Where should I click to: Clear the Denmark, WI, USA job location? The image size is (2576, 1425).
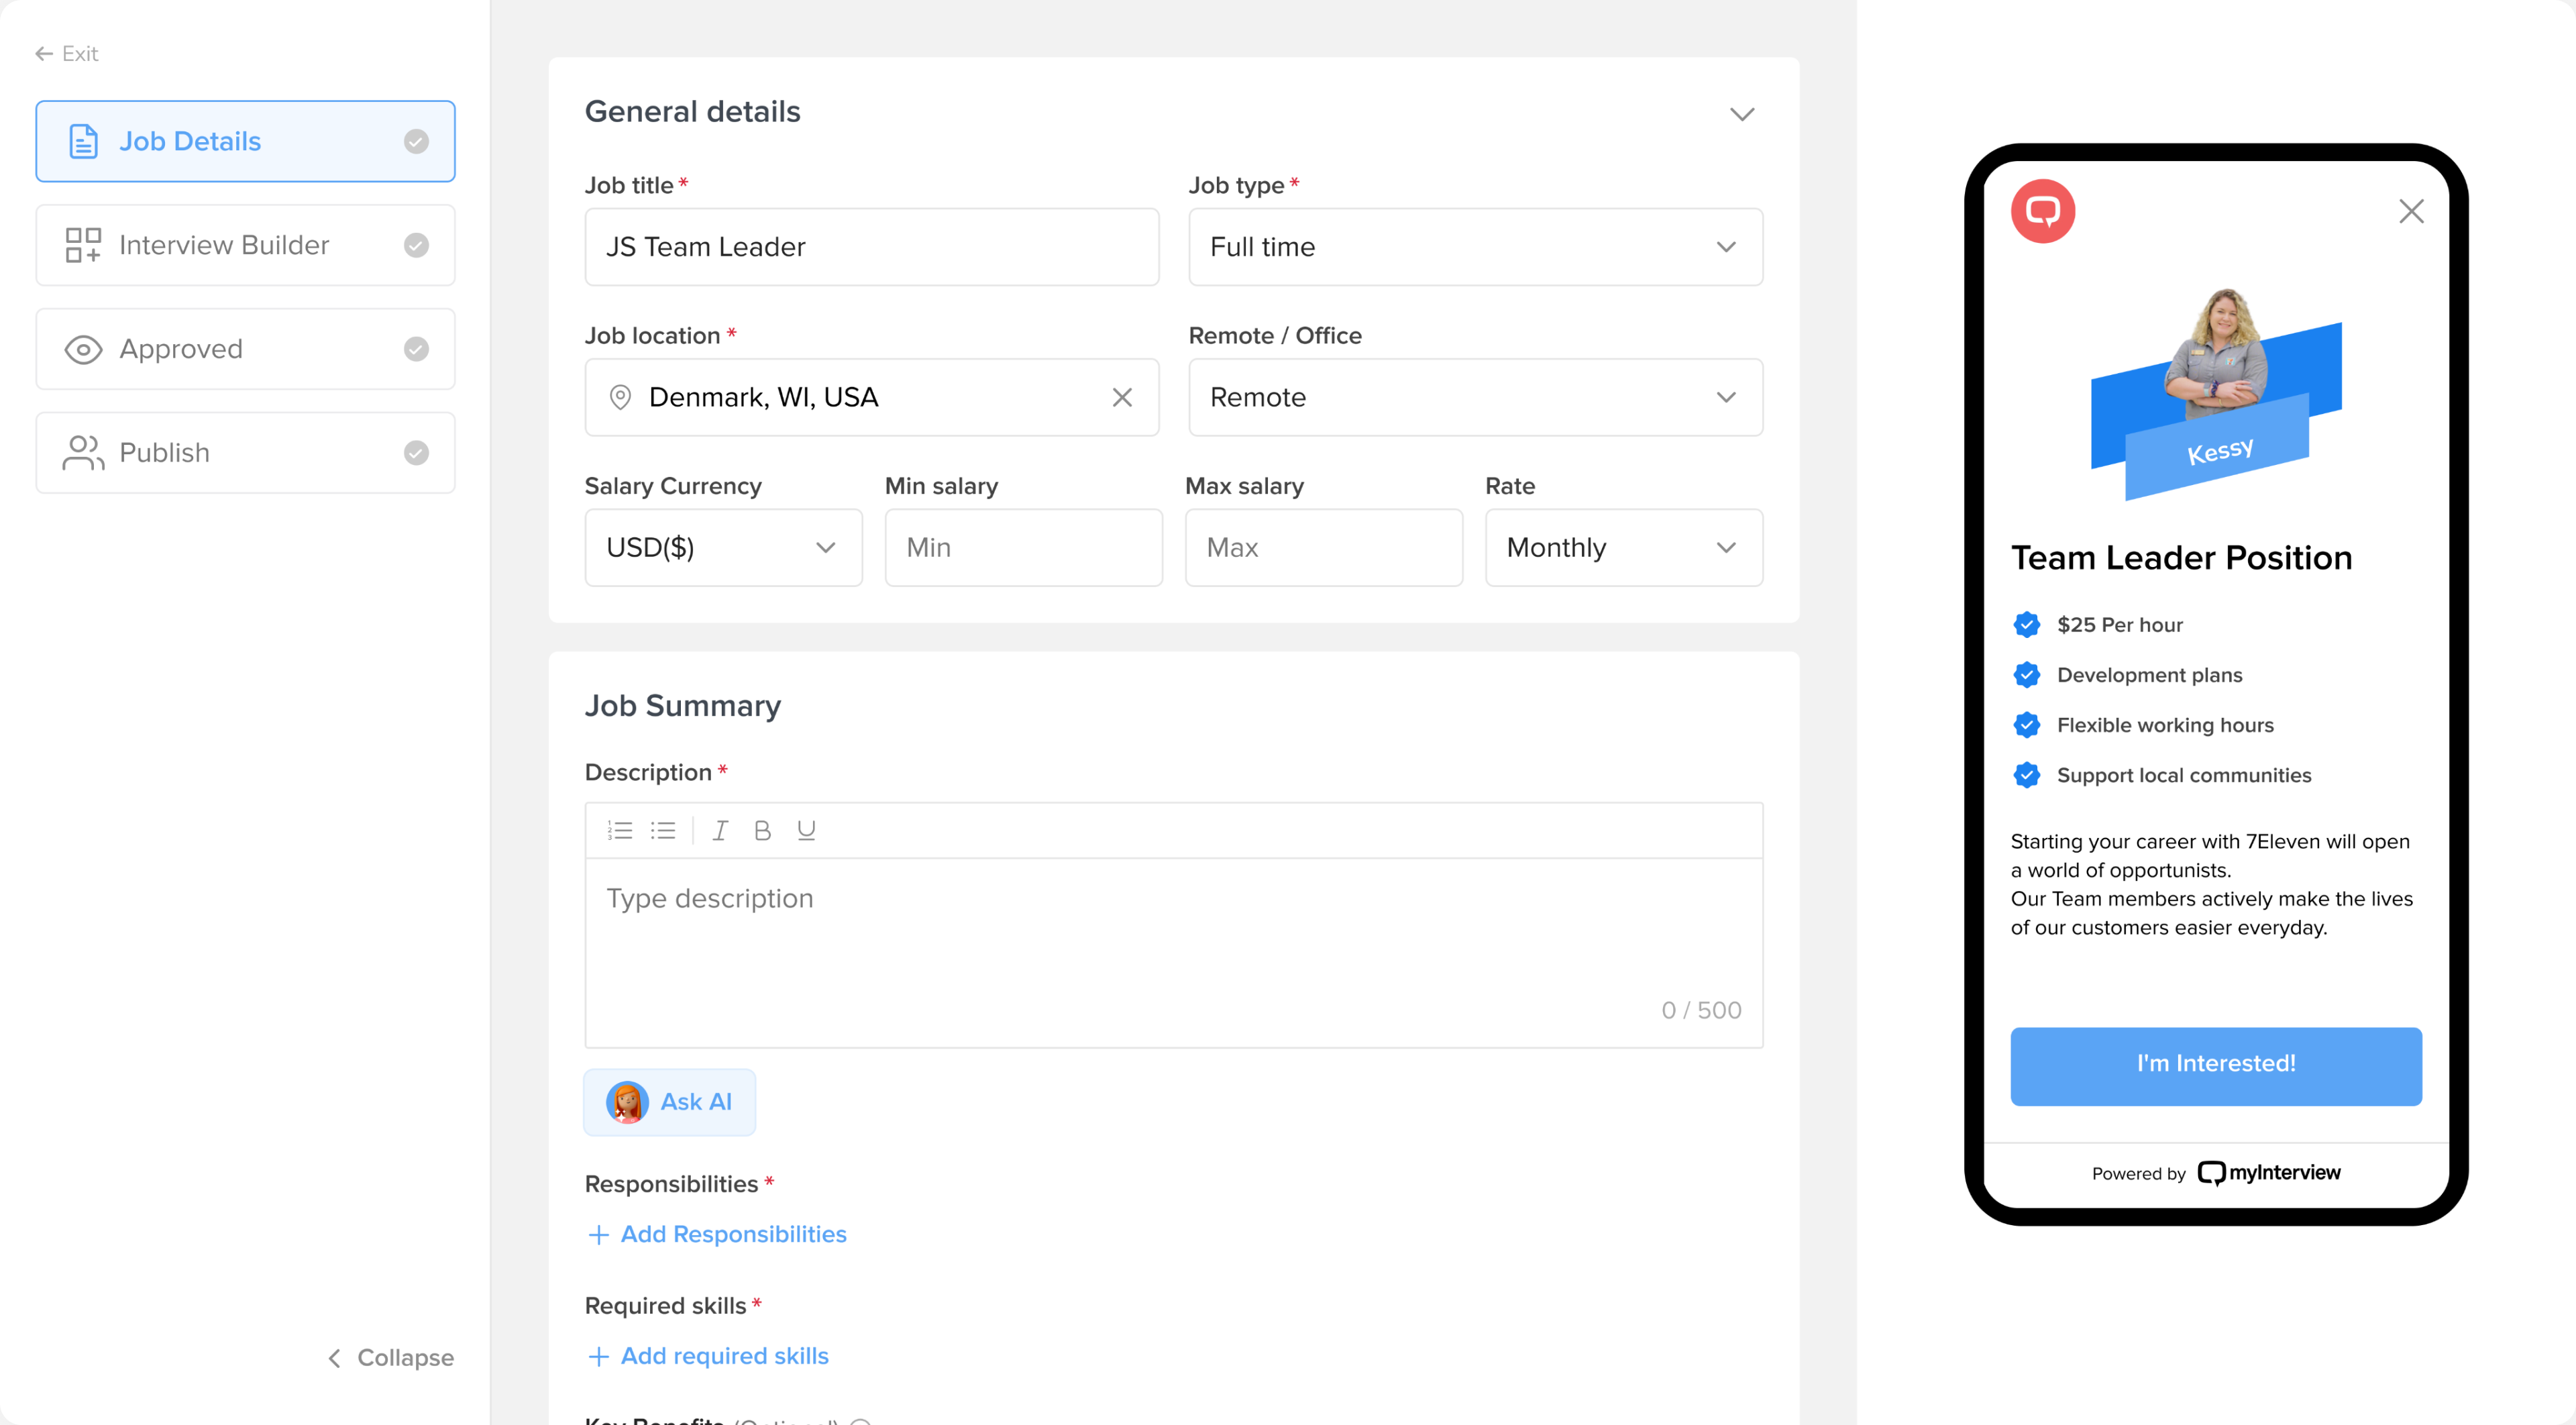coord(1123,397)
